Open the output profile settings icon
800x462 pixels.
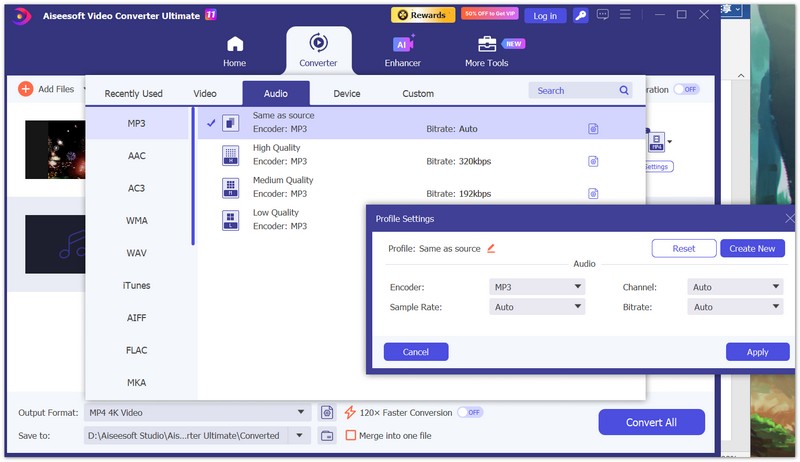(x=327, y=412)
